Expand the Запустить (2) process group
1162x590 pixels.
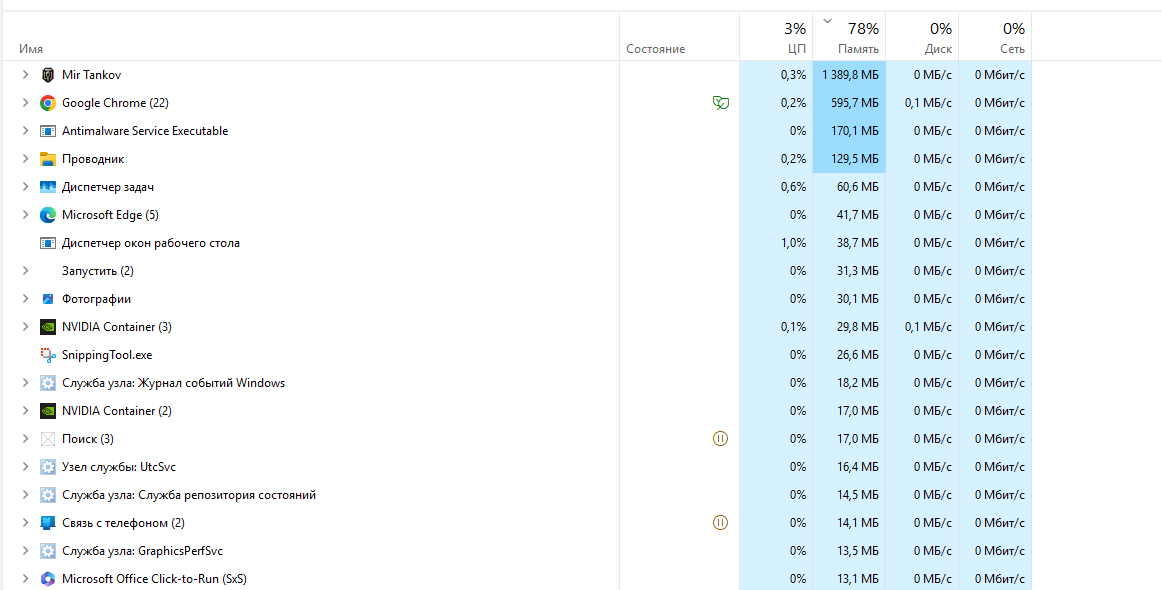pyautogui.click(x=26, y=271)
